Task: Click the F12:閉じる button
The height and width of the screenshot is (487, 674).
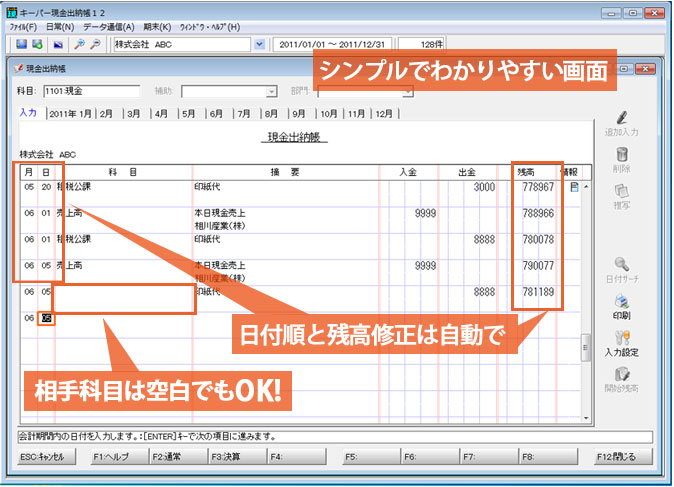Action: 623,456
